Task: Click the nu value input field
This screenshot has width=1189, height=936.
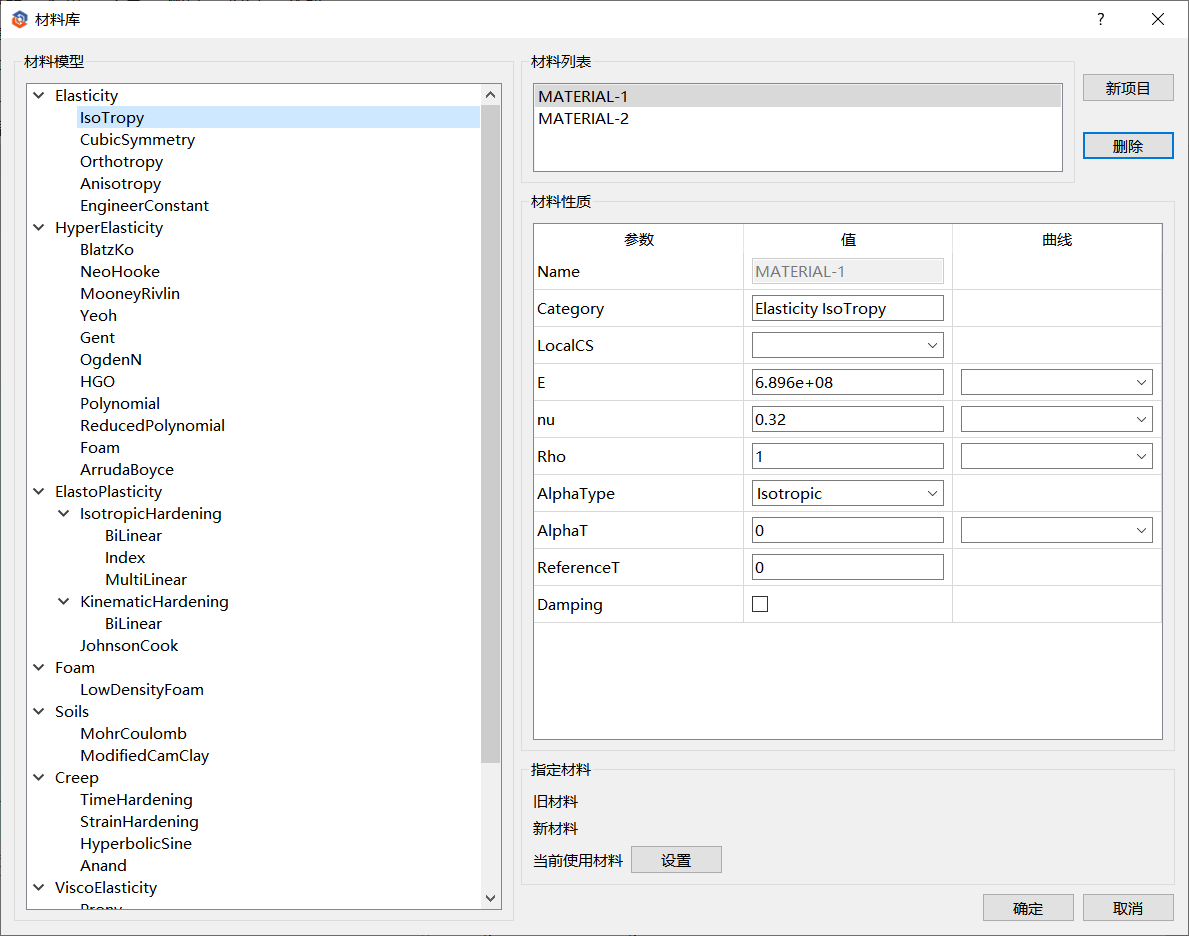Action: [x=848, y=419]
